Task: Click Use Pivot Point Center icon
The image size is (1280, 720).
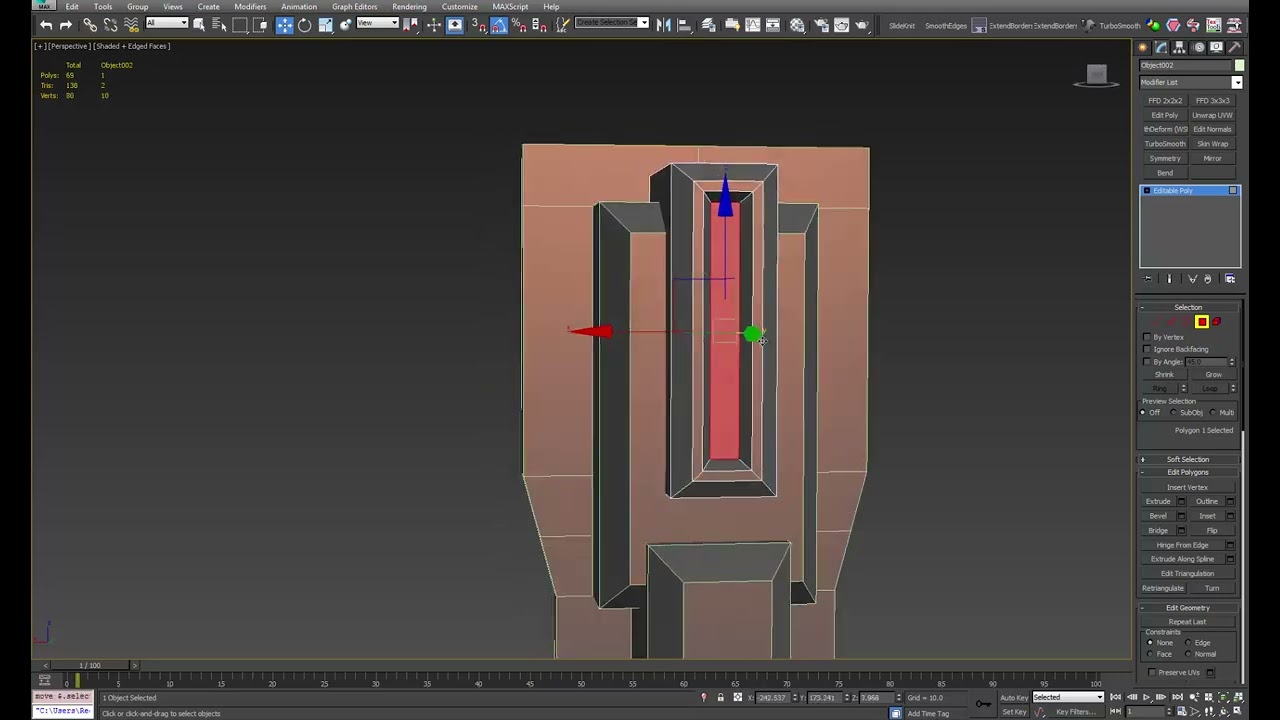Action: pyautogui.click(x=411, y=25)
